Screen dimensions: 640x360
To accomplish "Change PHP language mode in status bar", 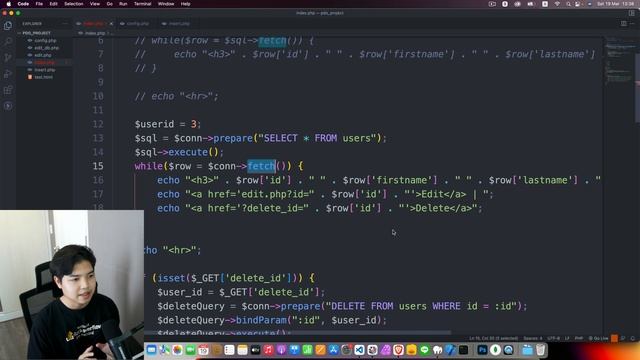I will pyautogui.click(x=579, y=338).
